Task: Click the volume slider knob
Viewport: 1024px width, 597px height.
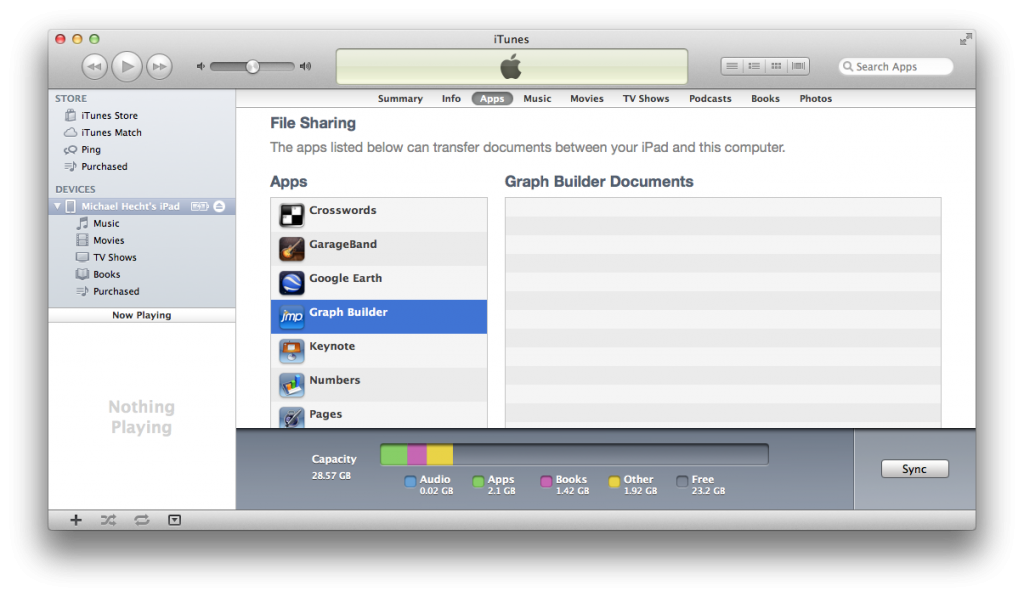Action: click(x=253, y=66)
